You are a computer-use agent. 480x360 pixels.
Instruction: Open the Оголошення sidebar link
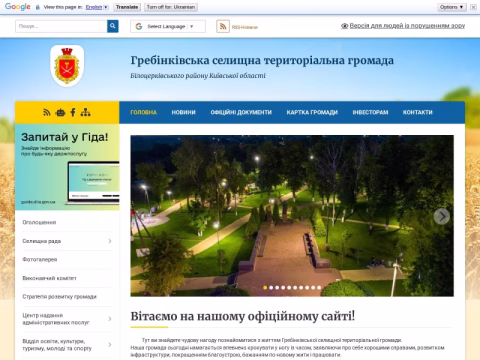click(x=39, y=222)
